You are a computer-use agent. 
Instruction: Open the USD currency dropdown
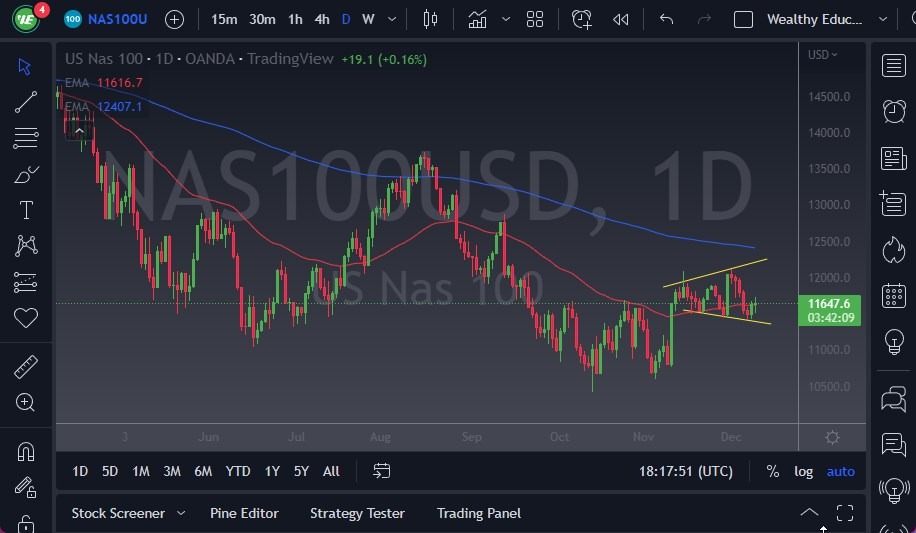[x=823, y=54]
